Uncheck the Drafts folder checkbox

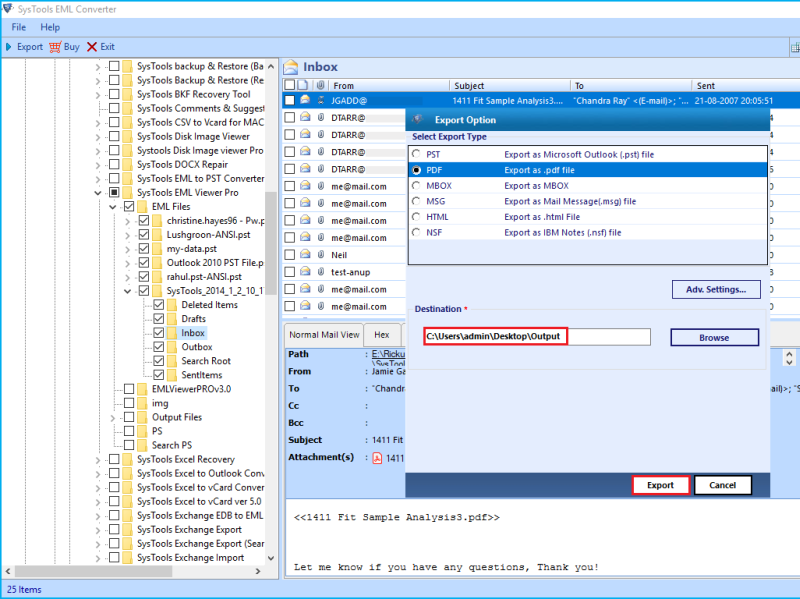tap(158, 319)
